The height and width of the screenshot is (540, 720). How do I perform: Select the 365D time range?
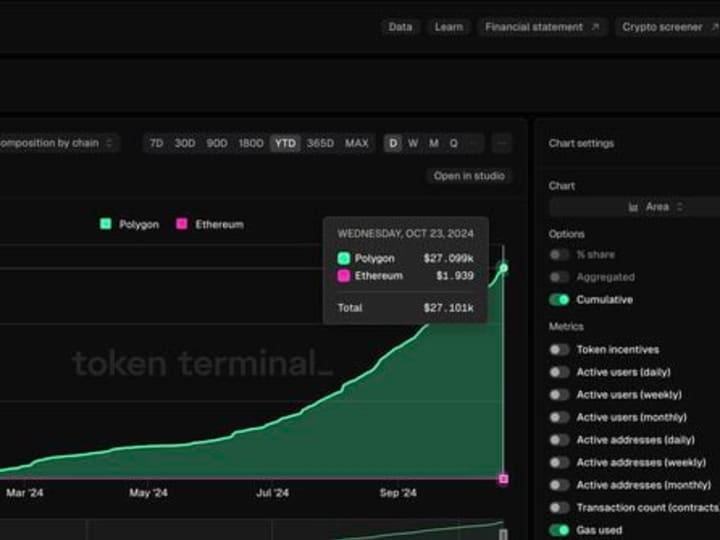tap(320, 143)
